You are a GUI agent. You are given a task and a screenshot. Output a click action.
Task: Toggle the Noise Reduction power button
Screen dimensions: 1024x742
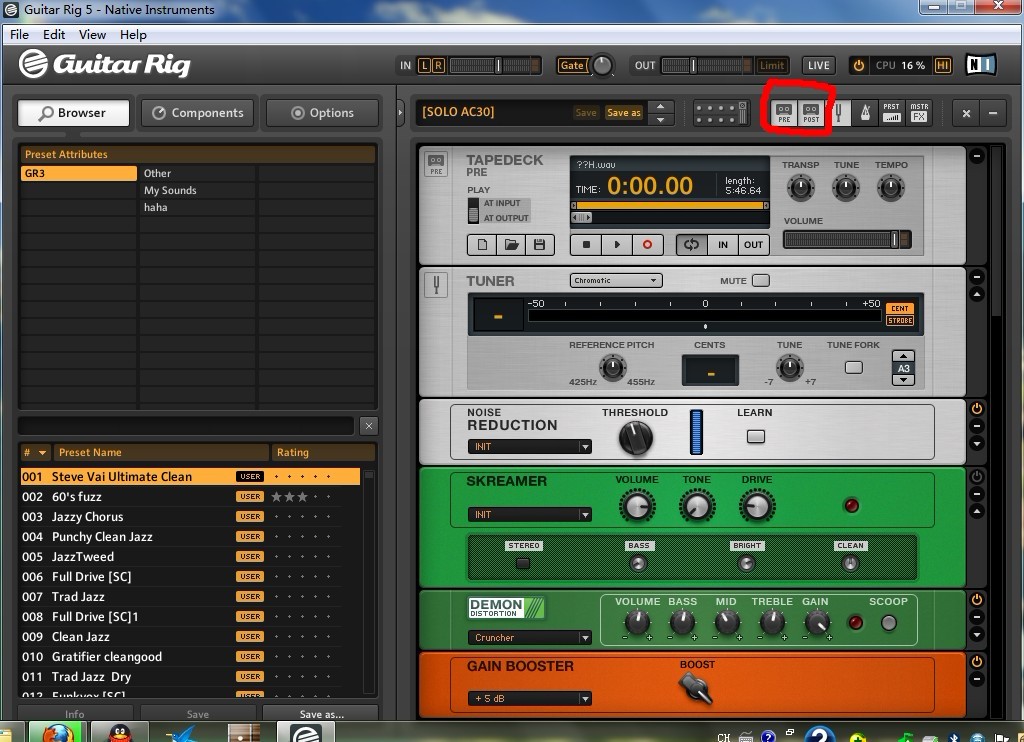(x=977, y=409)
